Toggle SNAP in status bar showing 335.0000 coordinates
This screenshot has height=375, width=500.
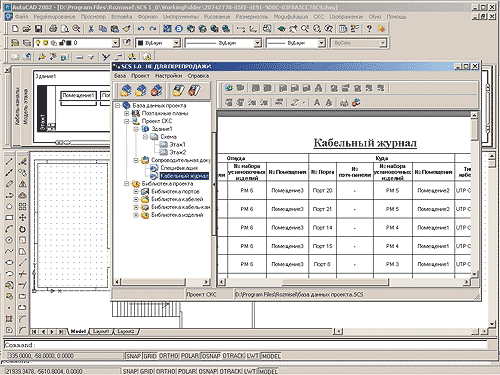point(134,356)
